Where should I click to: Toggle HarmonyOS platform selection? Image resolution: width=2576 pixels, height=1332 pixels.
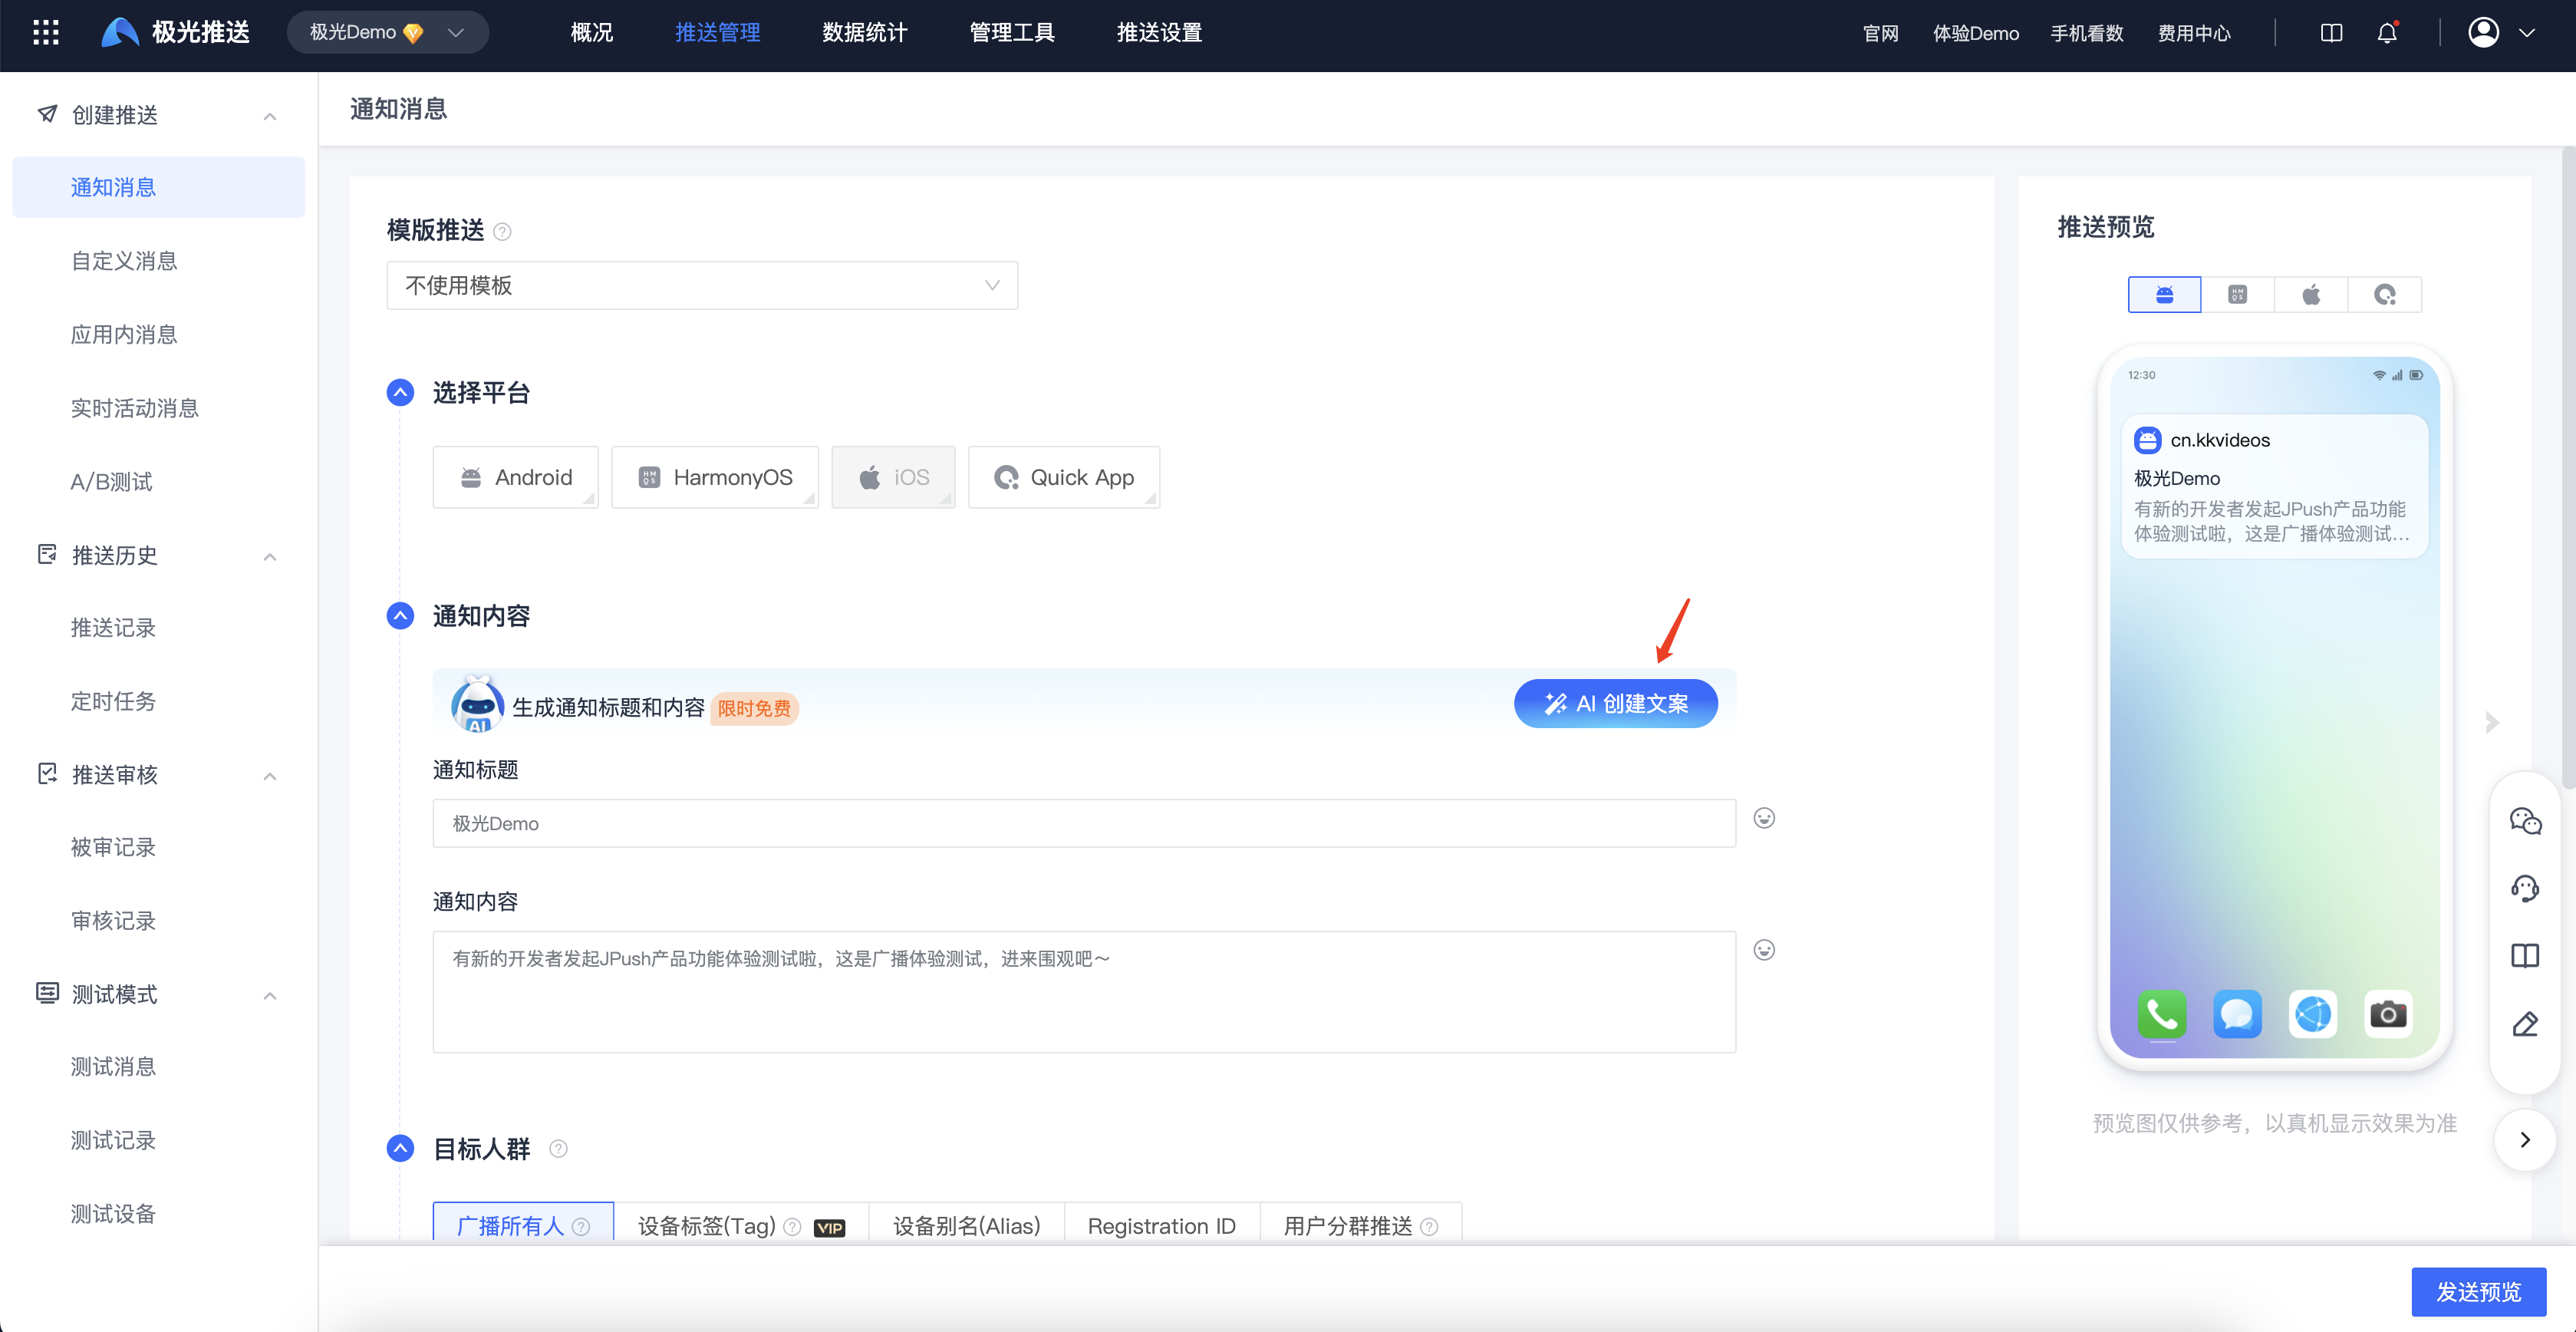(x=715, y=477)
